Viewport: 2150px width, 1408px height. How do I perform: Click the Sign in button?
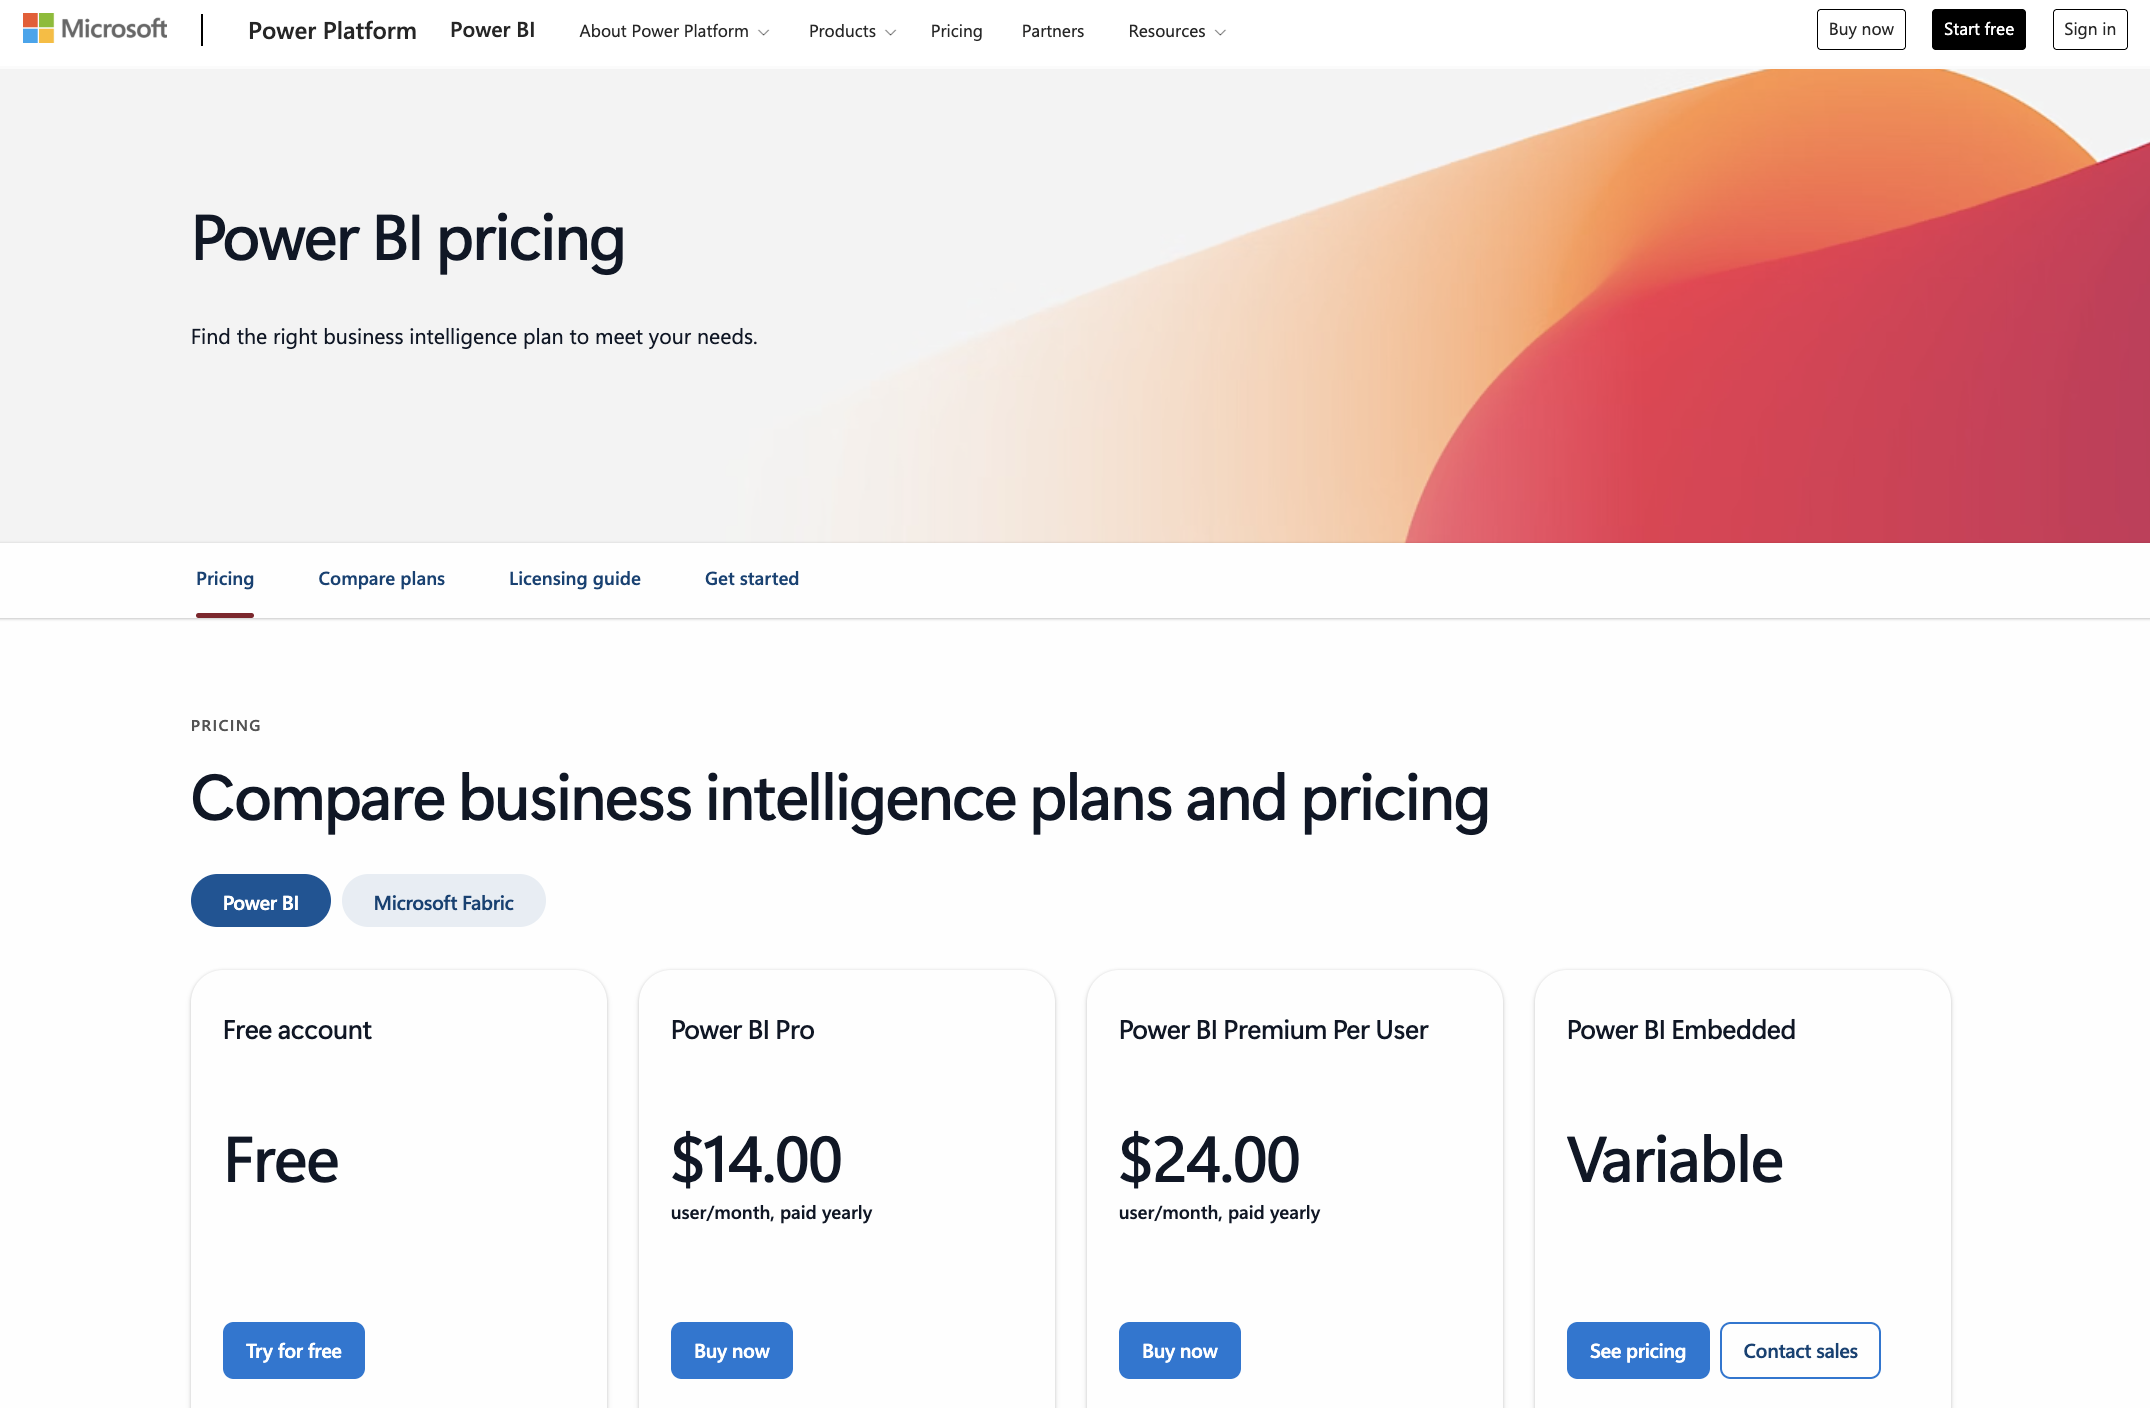pos(2089,29)
